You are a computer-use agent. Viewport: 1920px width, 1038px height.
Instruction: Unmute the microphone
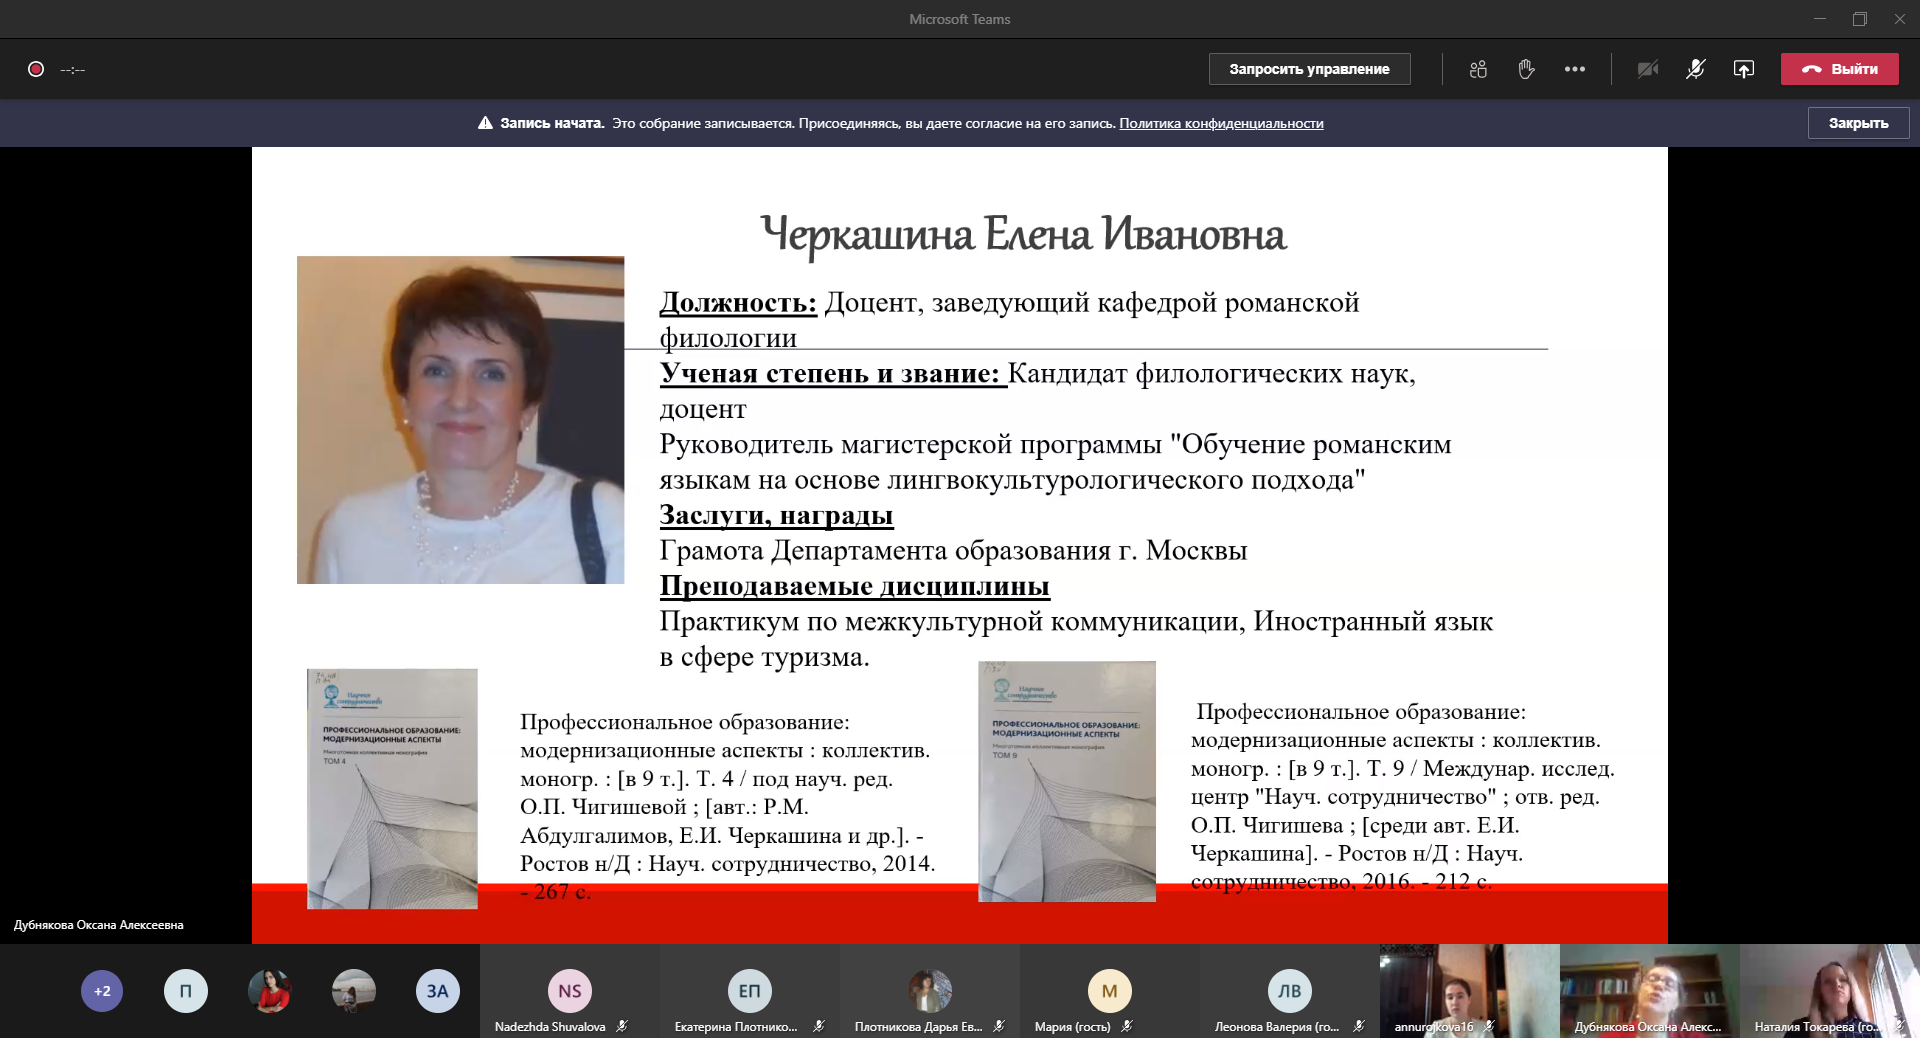(1695, 69)
